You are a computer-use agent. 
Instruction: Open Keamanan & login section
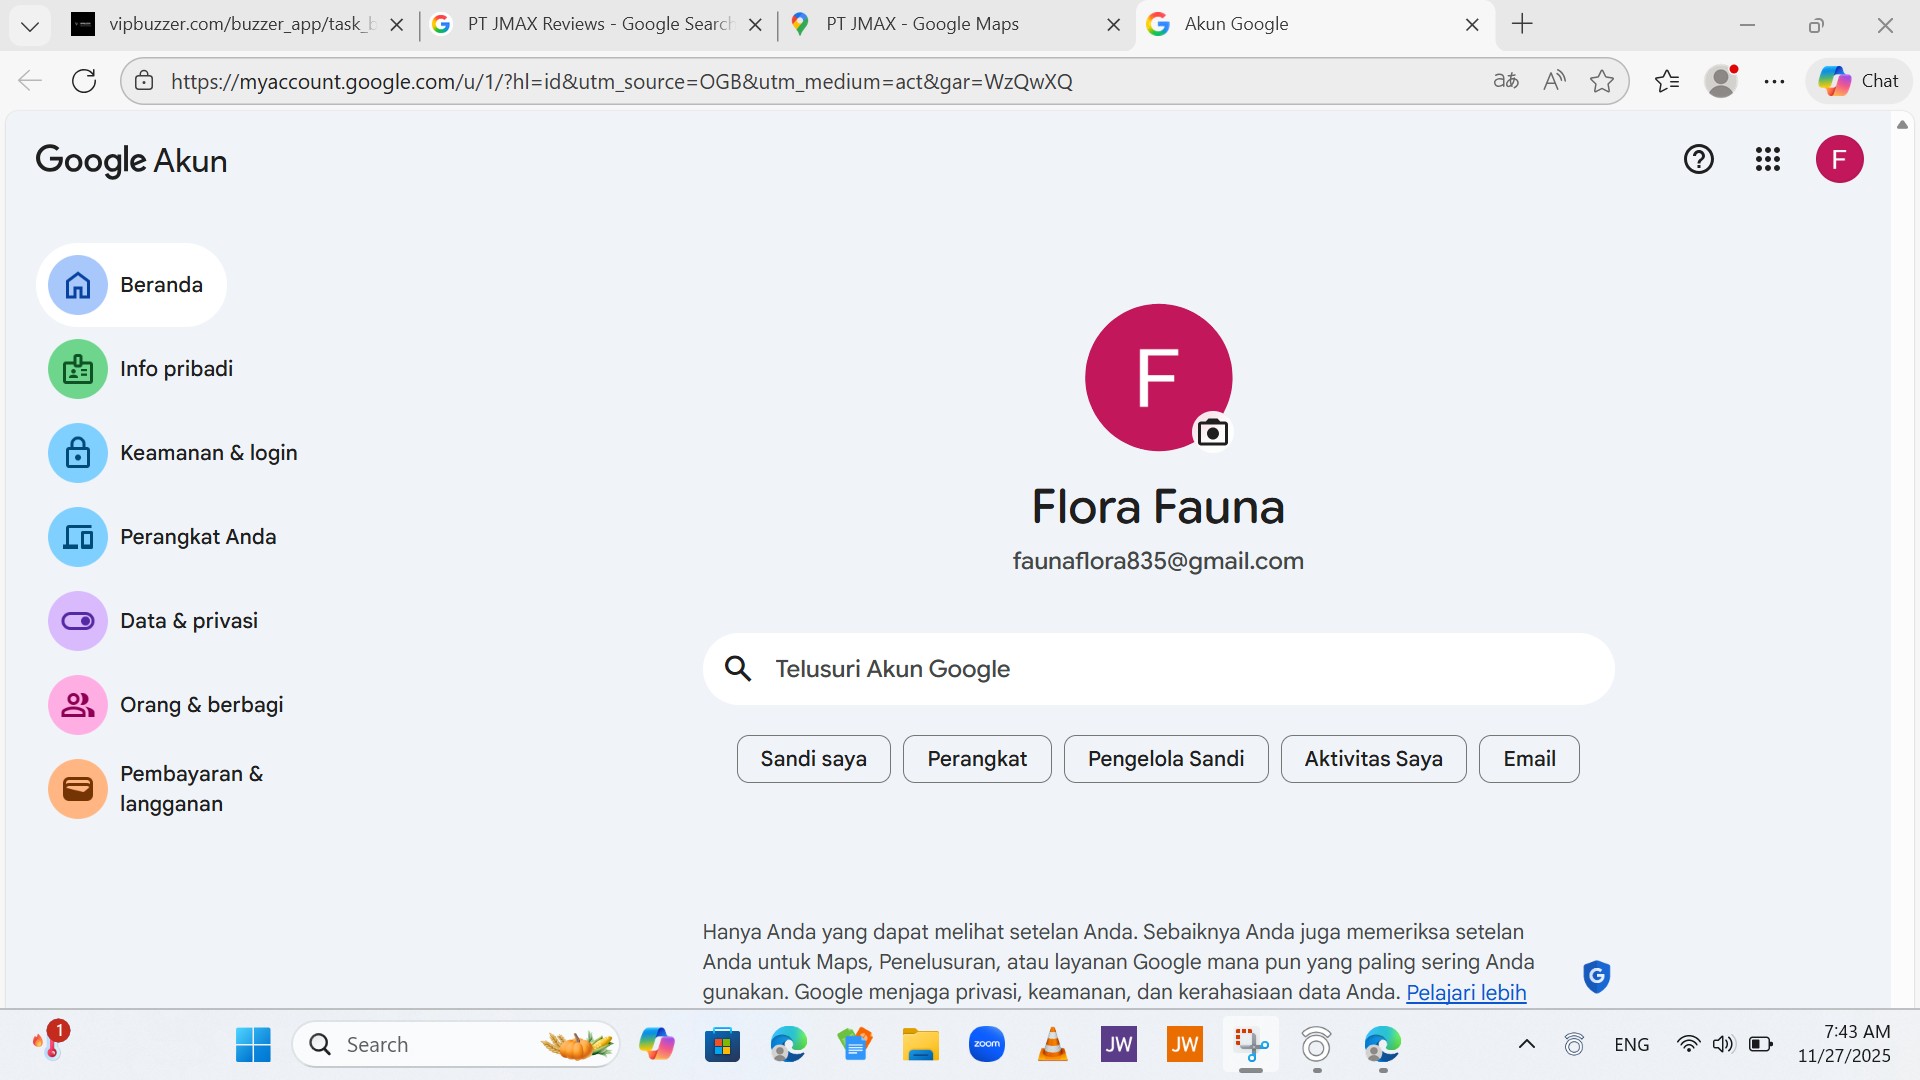(x=208, y=453)
